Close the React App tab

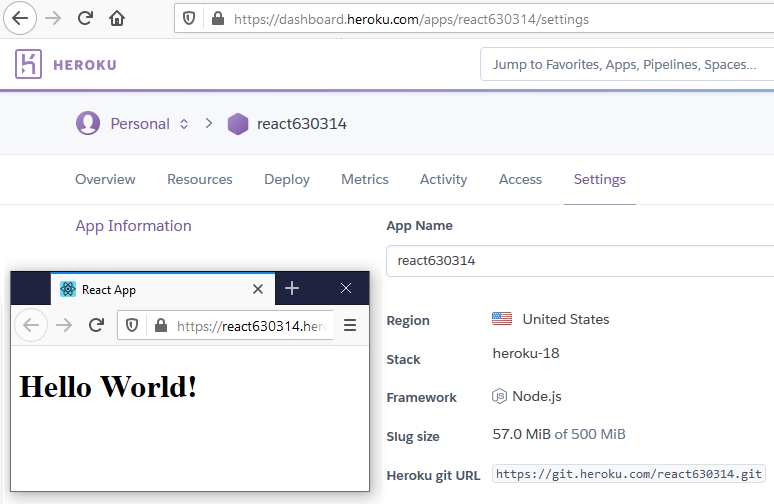pos(258,289)
